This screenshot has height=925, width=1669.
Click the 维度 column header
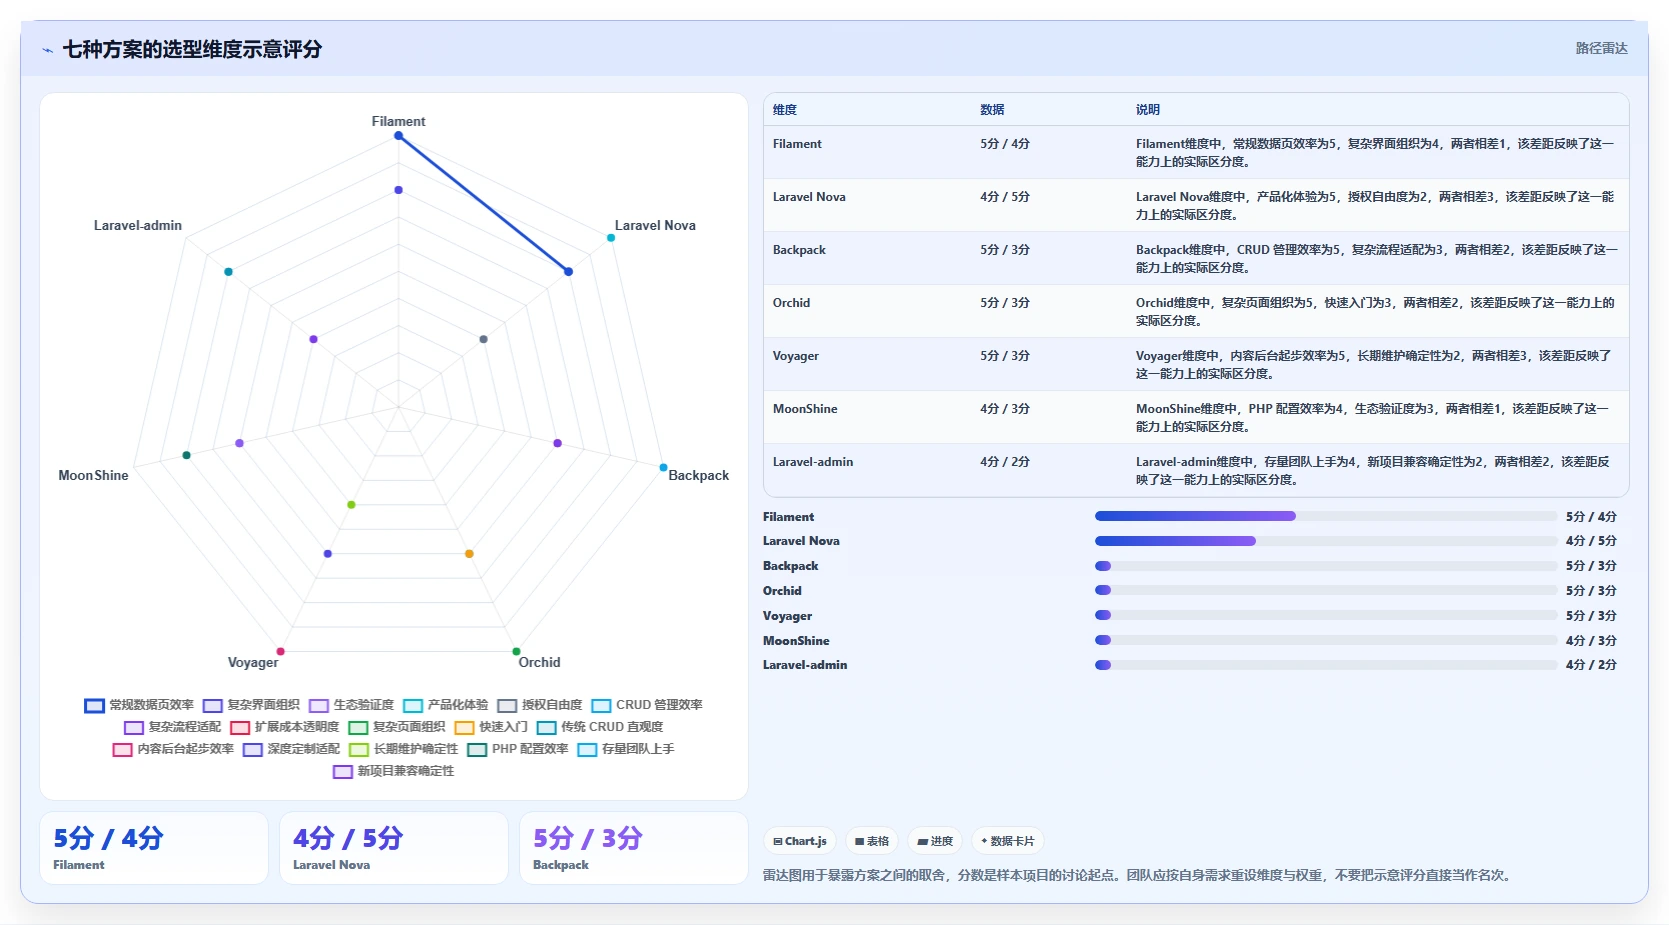[785, 110]
